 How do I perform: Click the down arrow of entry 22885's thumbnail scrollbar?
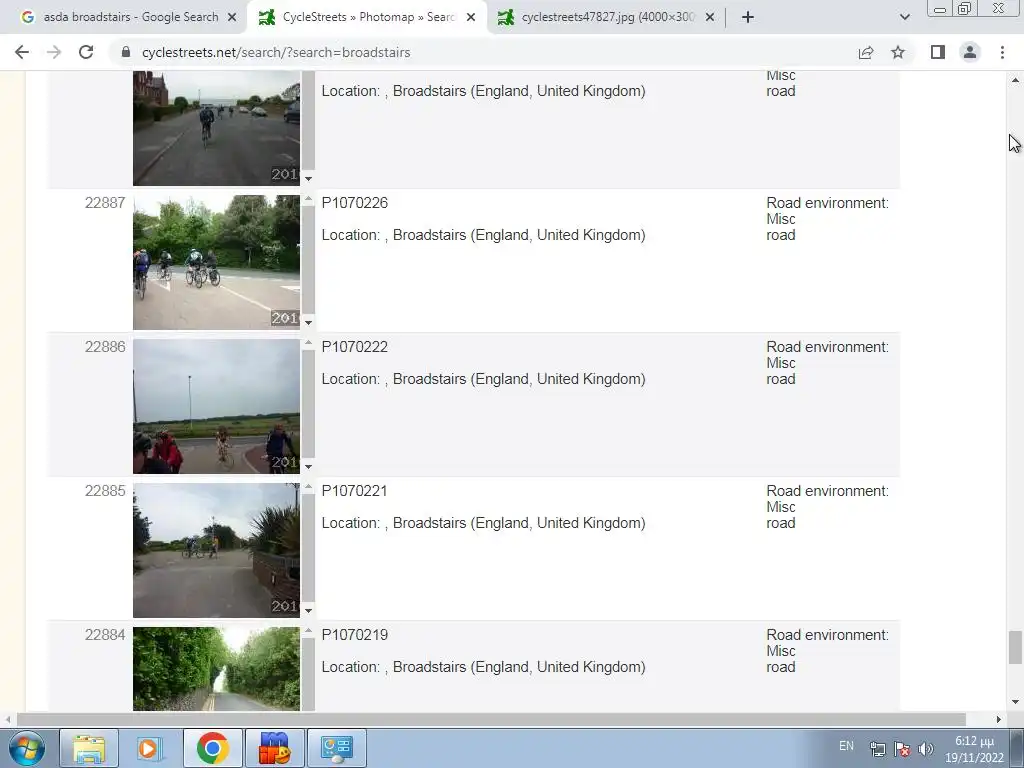click(308, 611)
